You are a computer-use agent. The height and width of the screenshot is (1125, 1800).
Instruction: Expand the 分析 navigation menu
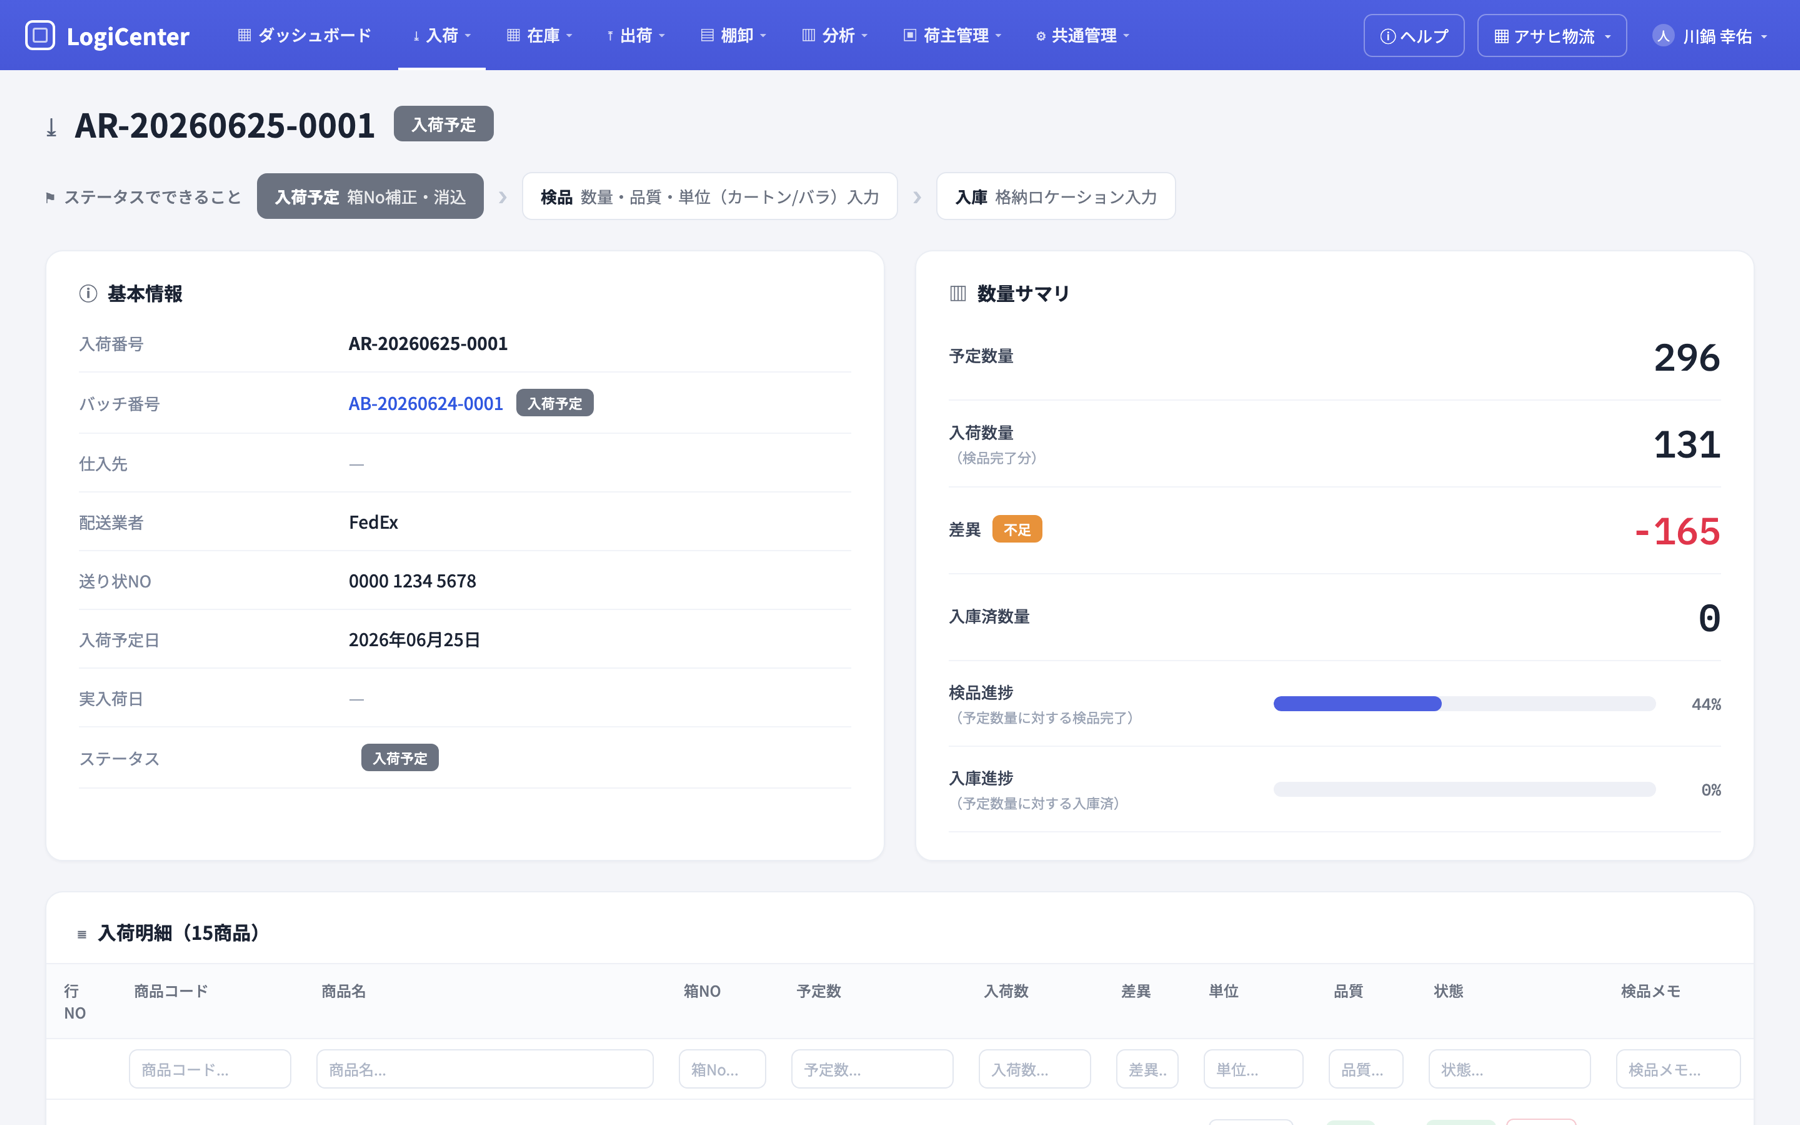[x=835, y=35]
